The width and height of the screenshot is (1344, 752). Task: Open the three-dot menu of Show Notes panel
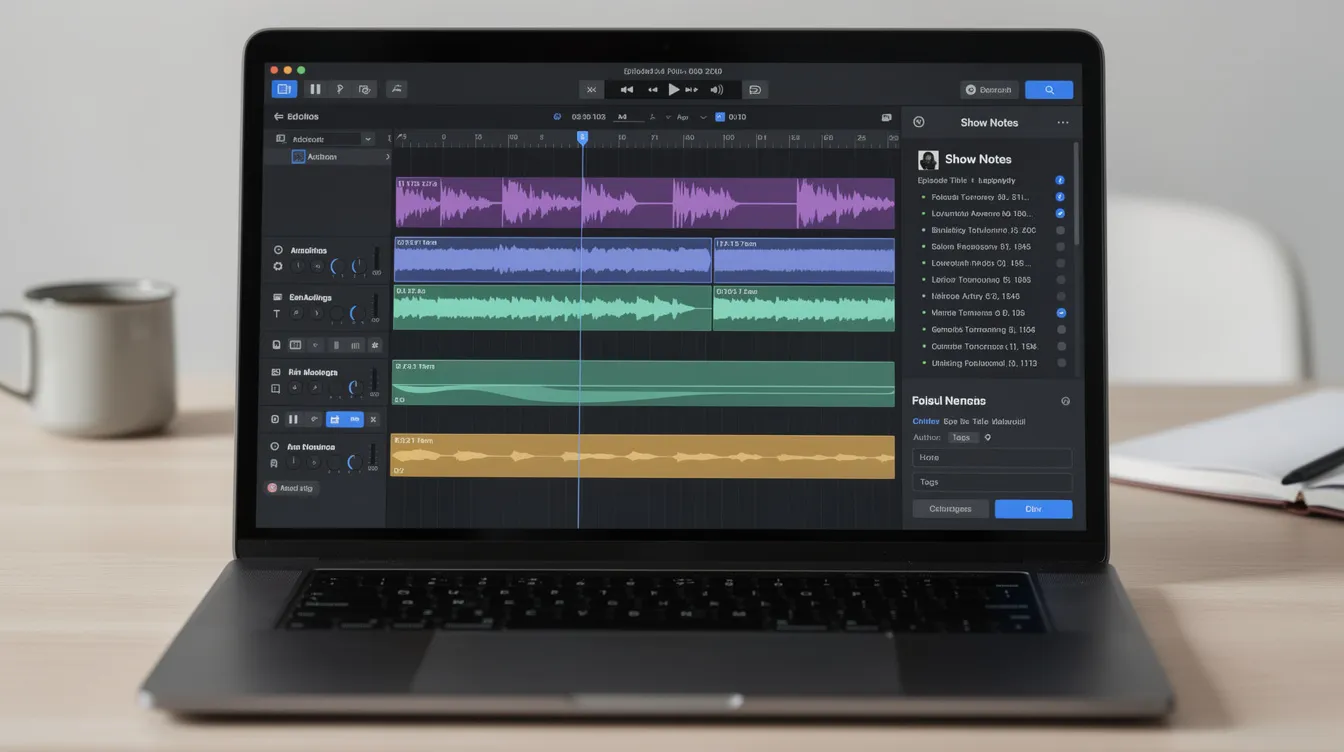(x=1062, y=123)
